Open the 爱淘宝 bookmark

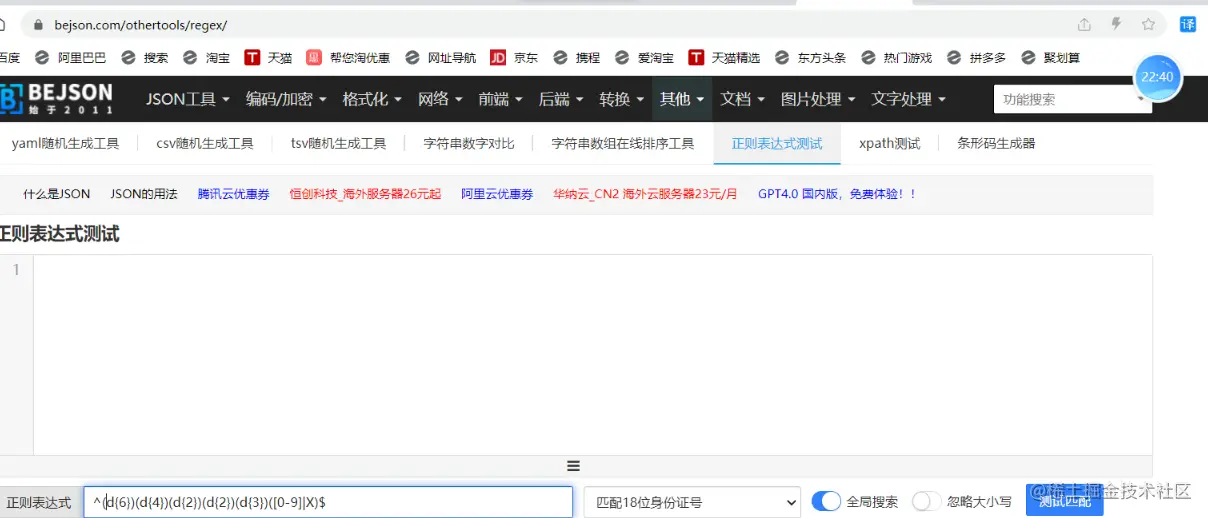click(x=645, y=58)
